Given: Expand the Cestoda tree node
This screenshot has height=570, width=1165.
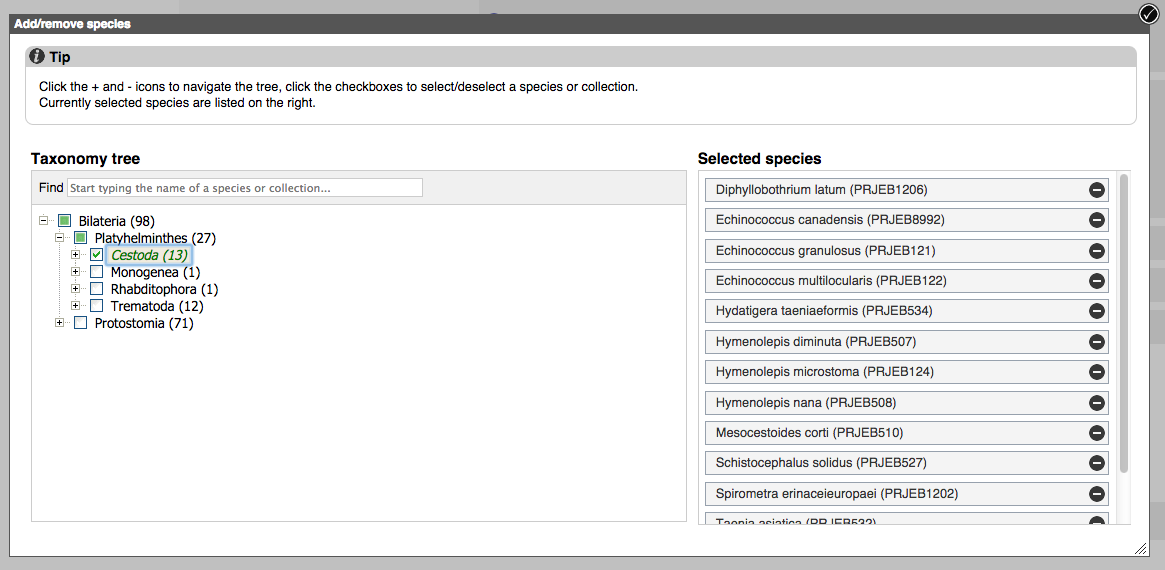Looking at the screenshot, I should [x=76, y=255].
